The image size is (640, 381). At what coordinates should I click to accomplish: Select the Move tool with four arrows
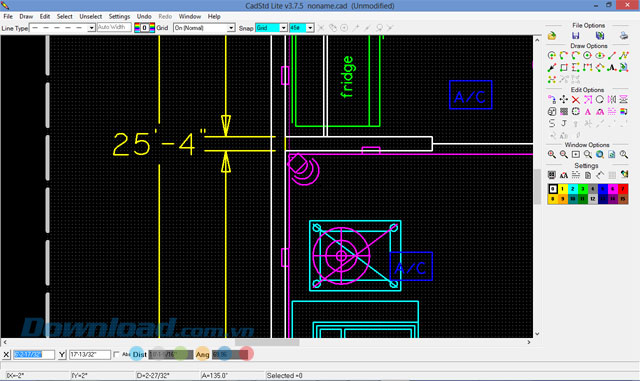[x=564, y=99]
